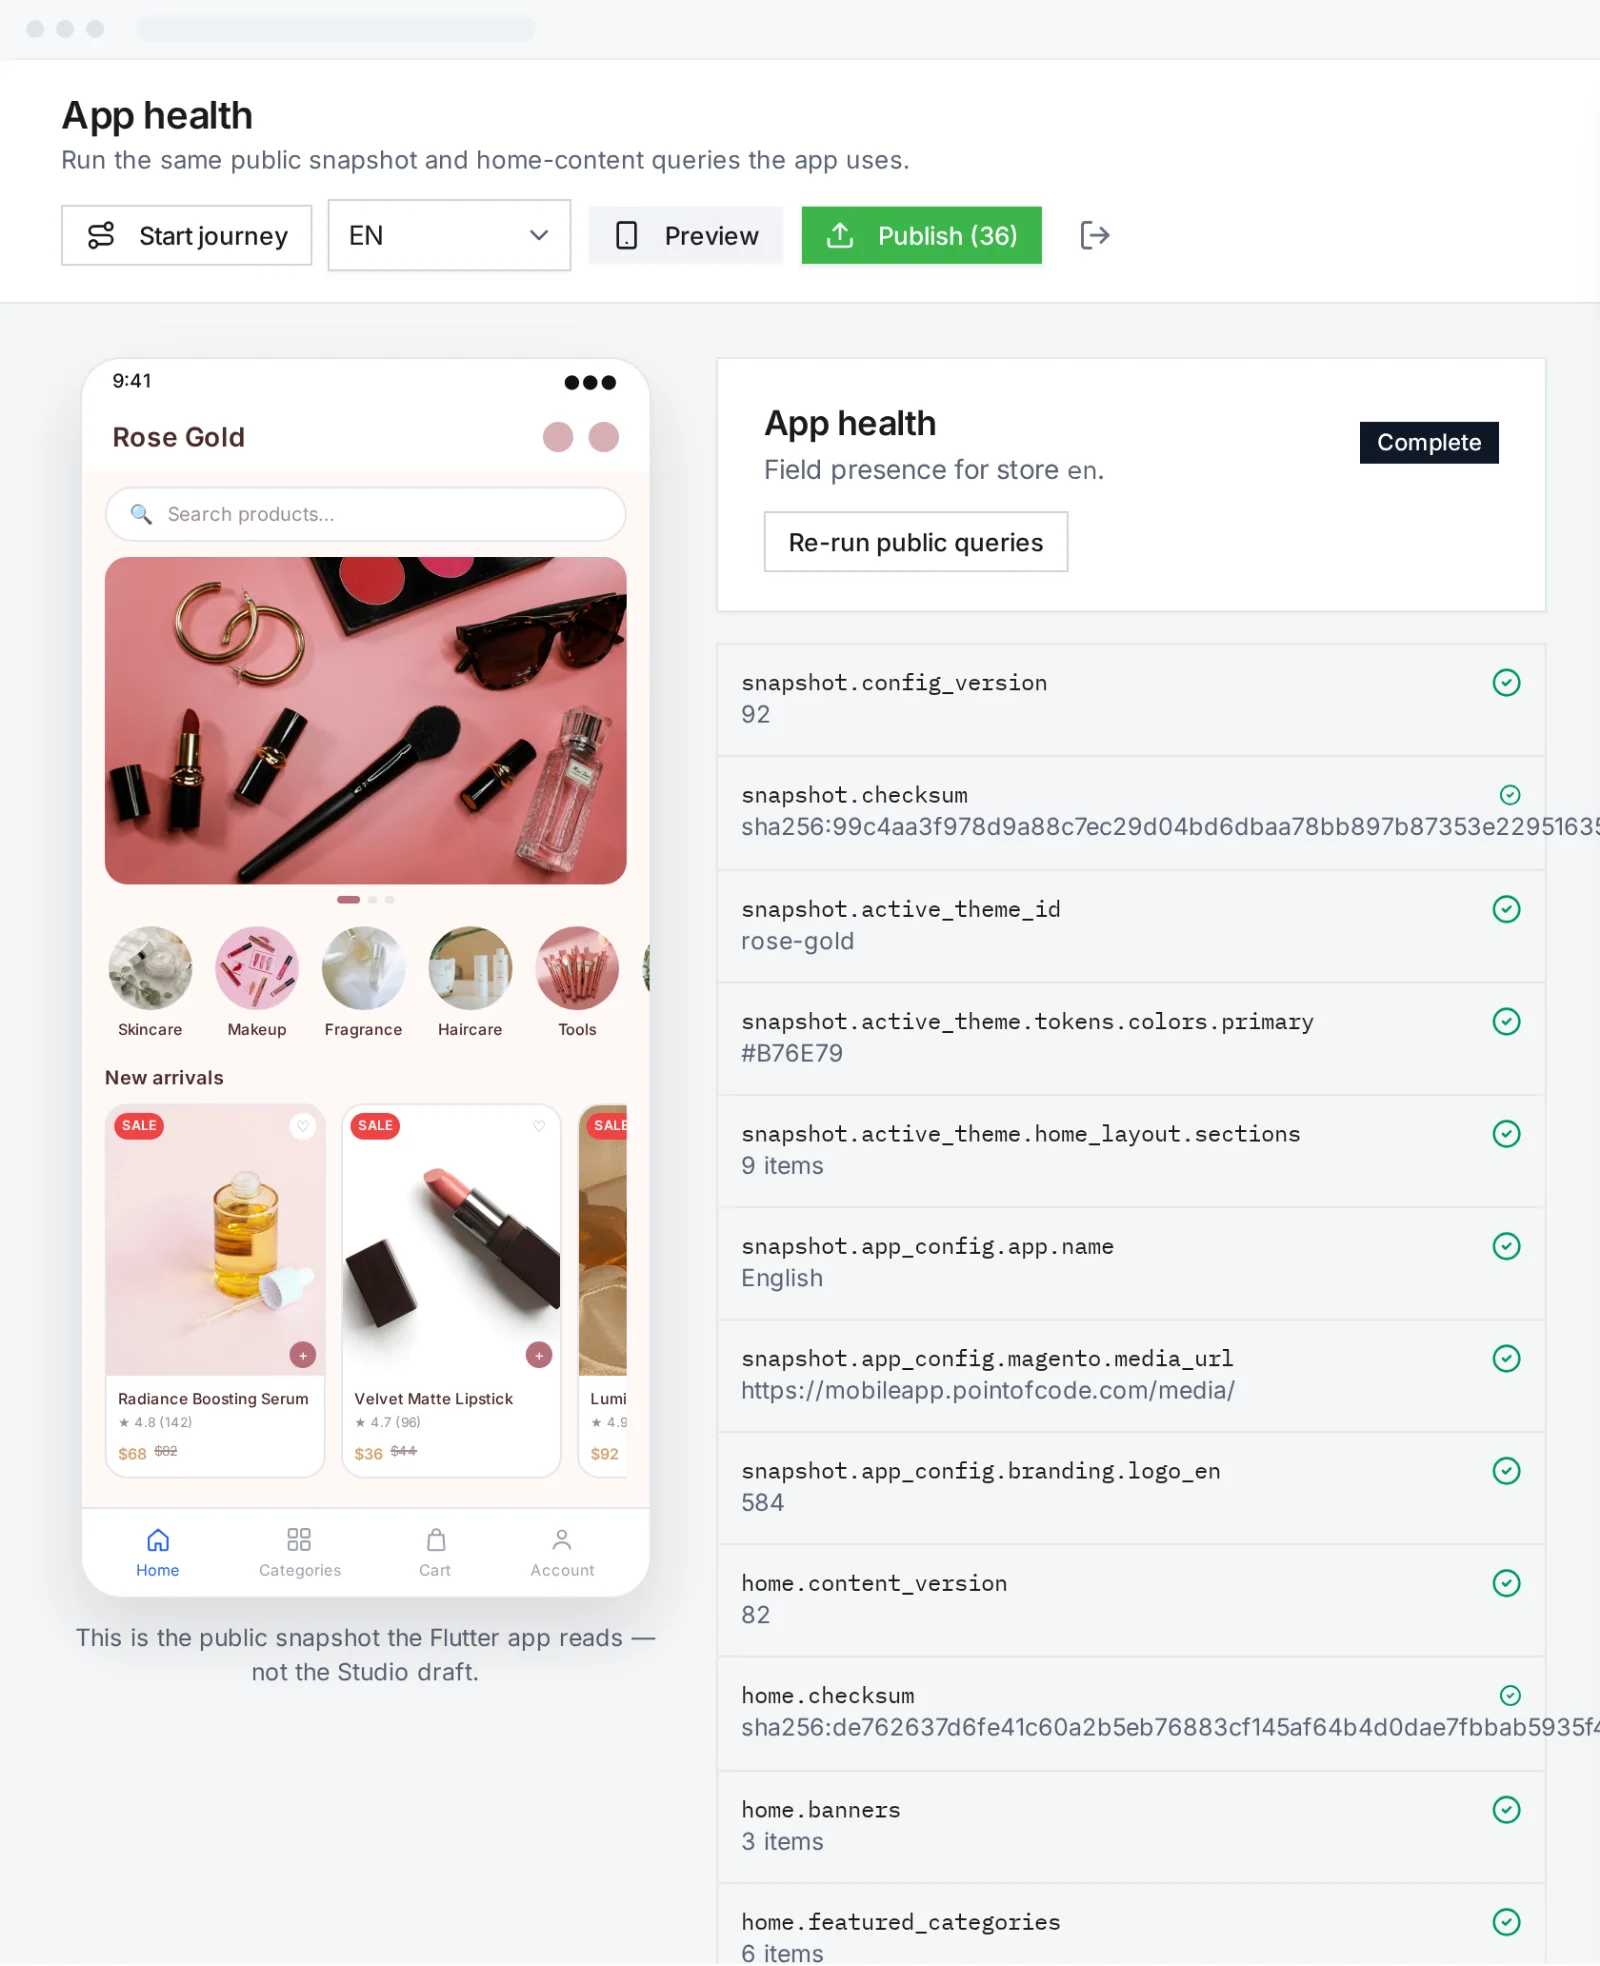Click the check icon for app_config.app.name
This screenshot has width=1600, height=1966.
[x=1506, y=1246]
